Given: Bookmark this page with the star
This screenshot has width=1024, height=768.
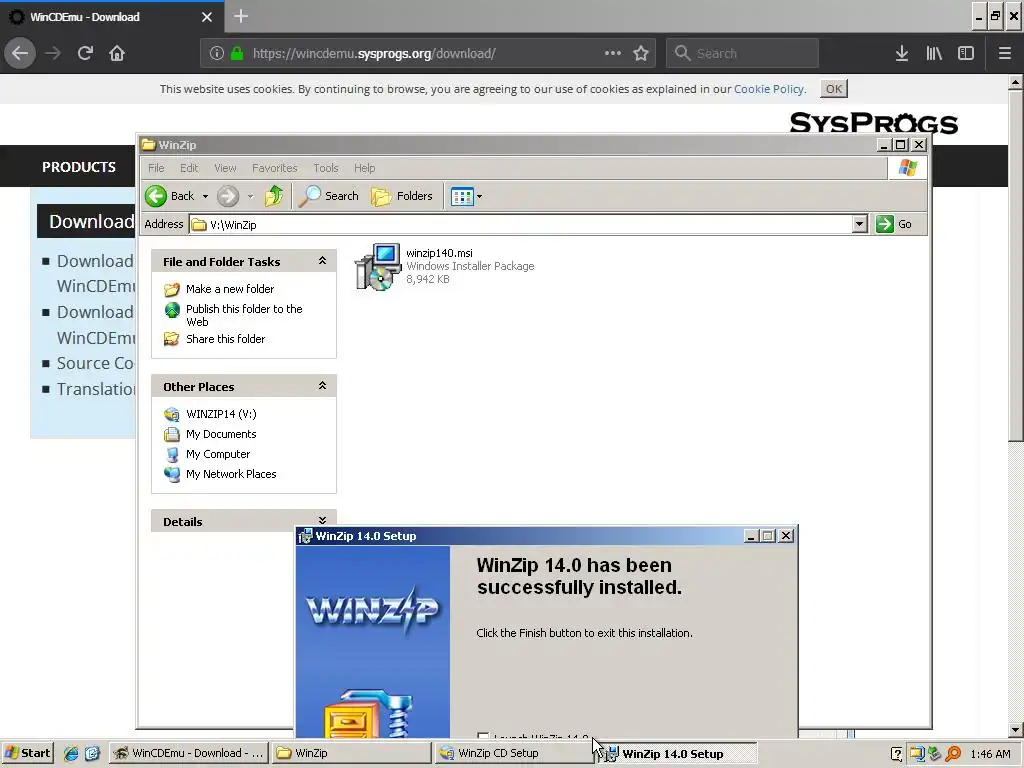Looking at the screenshot, I should point(641,53).
